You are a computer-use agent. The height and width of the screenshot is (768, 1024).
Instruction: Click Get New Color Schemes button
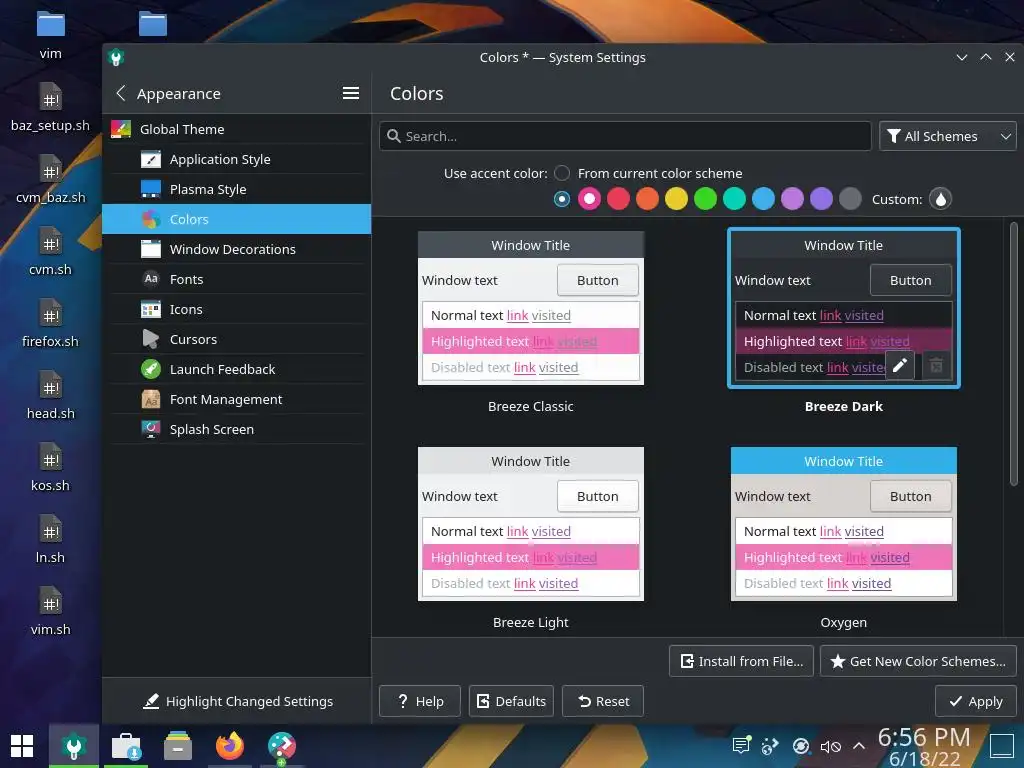pyautogui.click(x=918, y=661)
